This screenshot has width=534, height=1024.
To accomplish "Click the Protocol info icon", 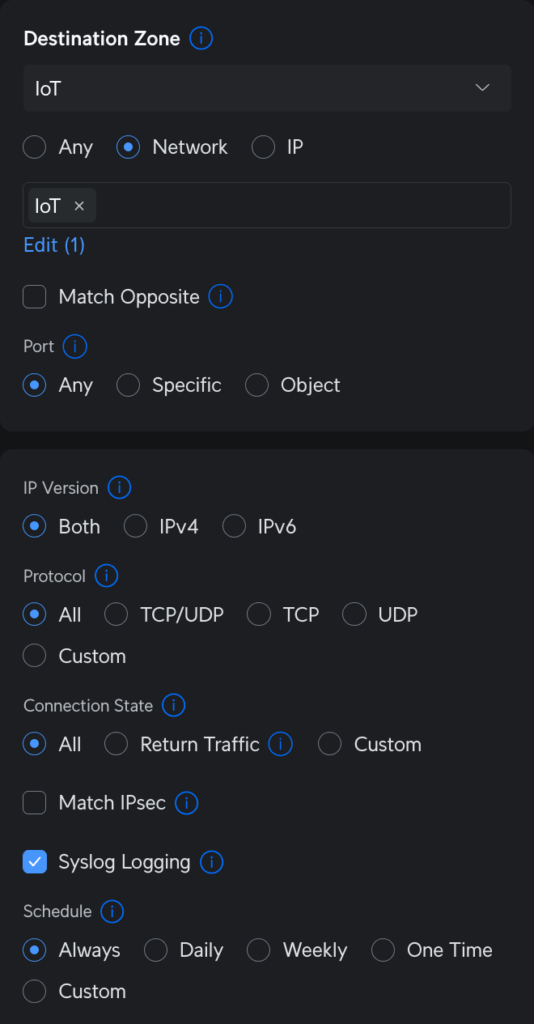I will coord(106,576).
